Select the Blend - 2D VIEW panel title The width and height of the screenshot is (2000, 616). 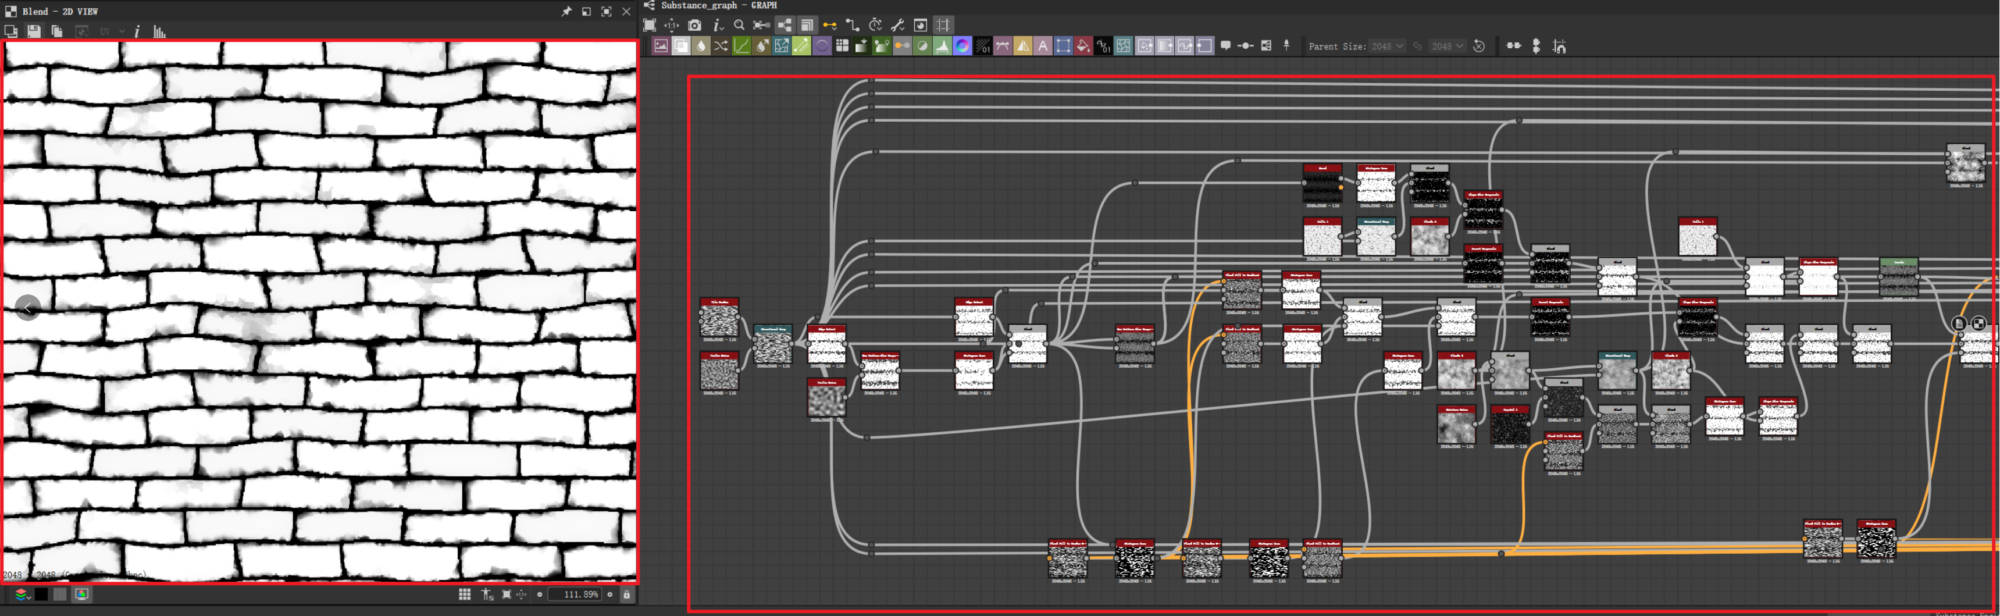pos(60,11)
